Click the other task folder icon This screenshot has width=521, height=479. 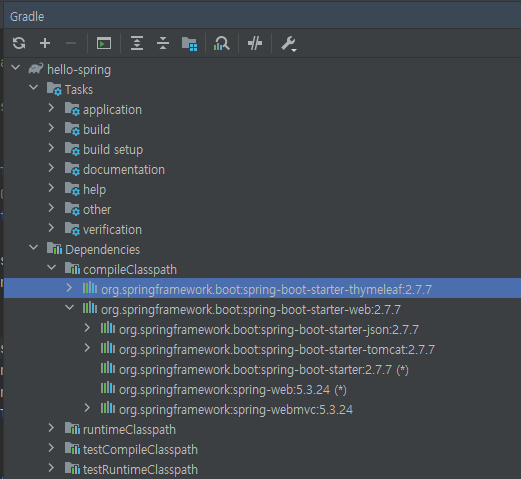72,209
